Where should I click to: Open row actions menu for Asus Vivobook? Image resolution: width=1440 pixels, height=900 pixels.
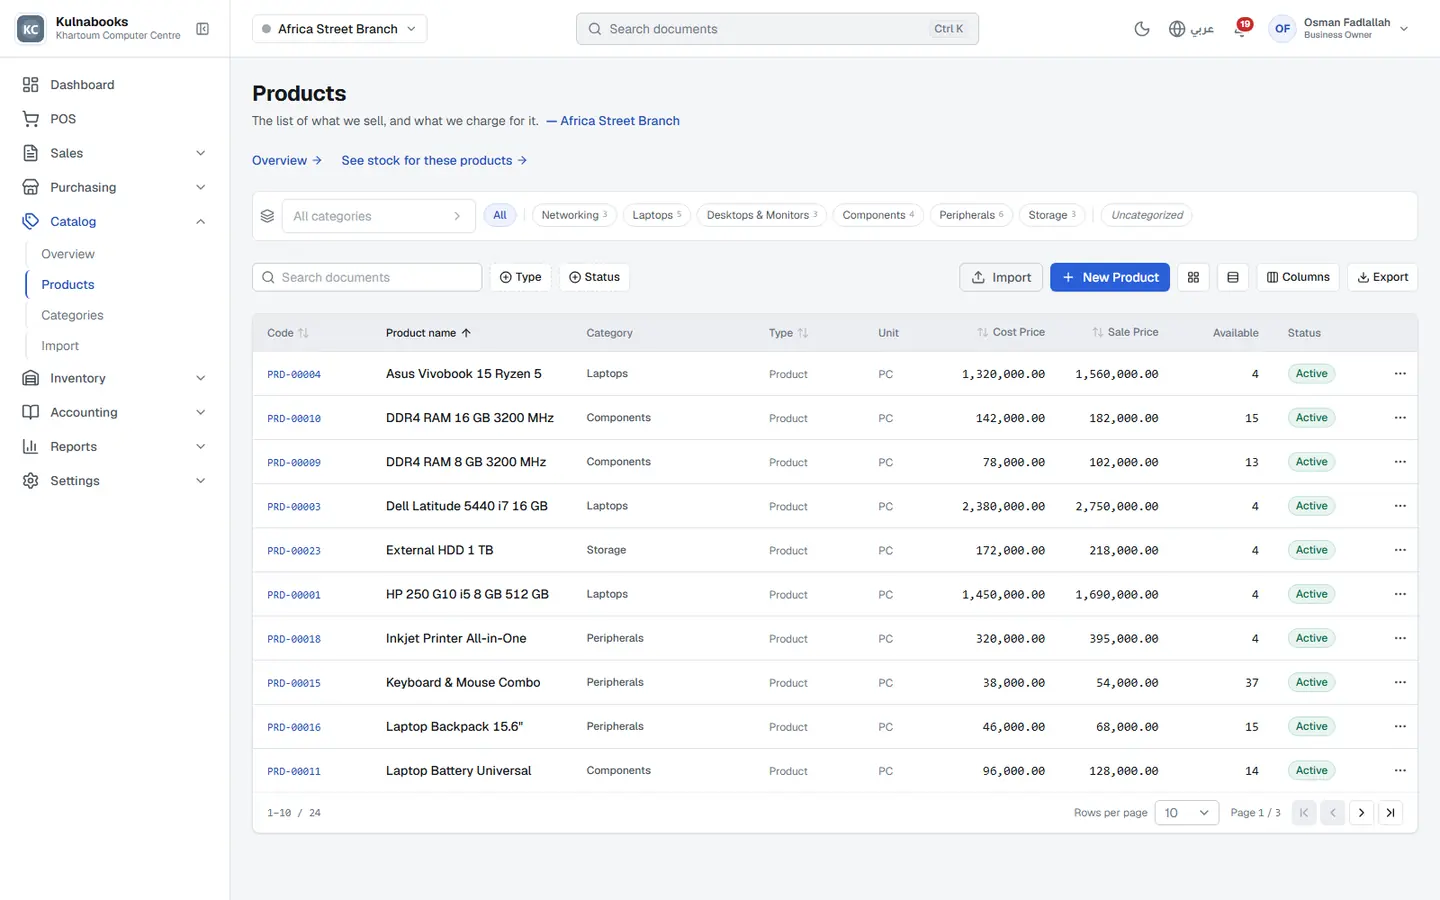pyautogui.click(x=1400, y=374)
